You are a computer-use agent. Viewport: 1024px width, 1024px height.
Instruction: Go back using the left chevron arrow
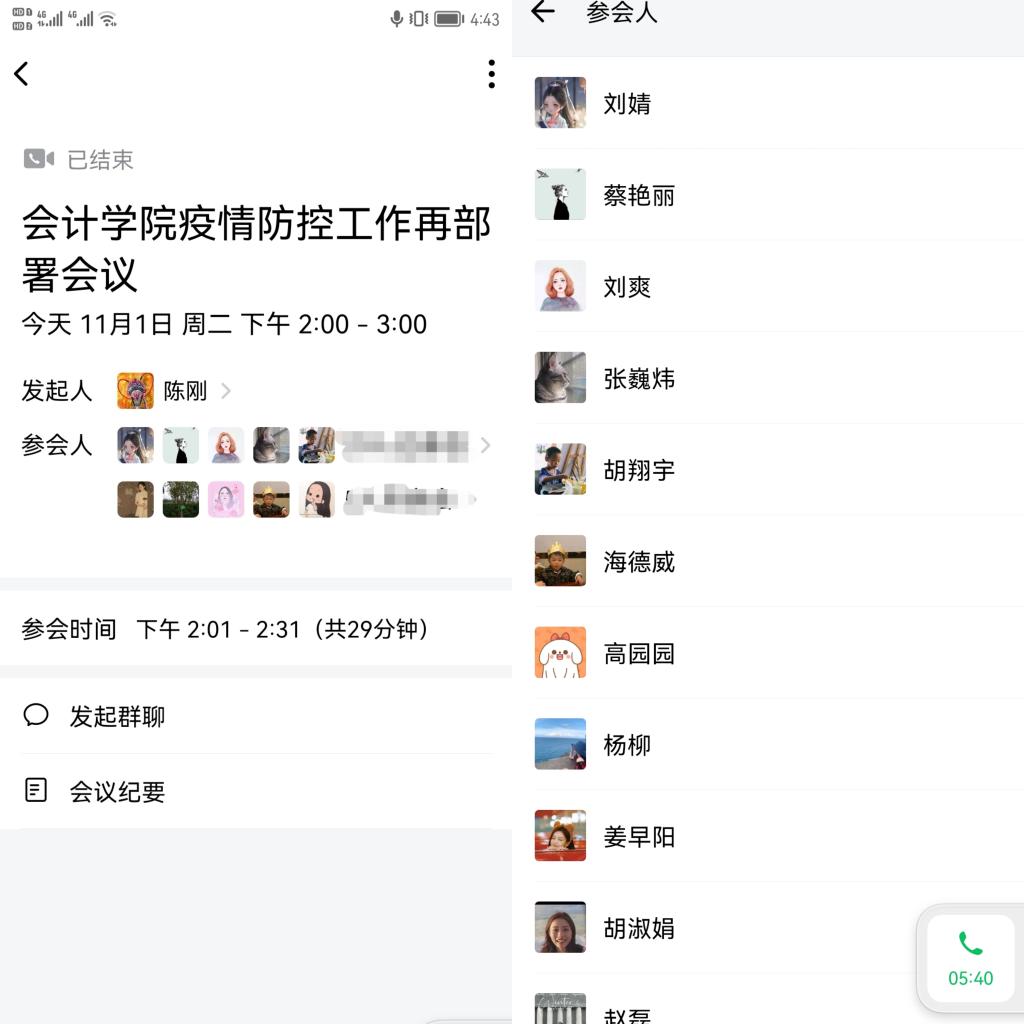[22, 74]
